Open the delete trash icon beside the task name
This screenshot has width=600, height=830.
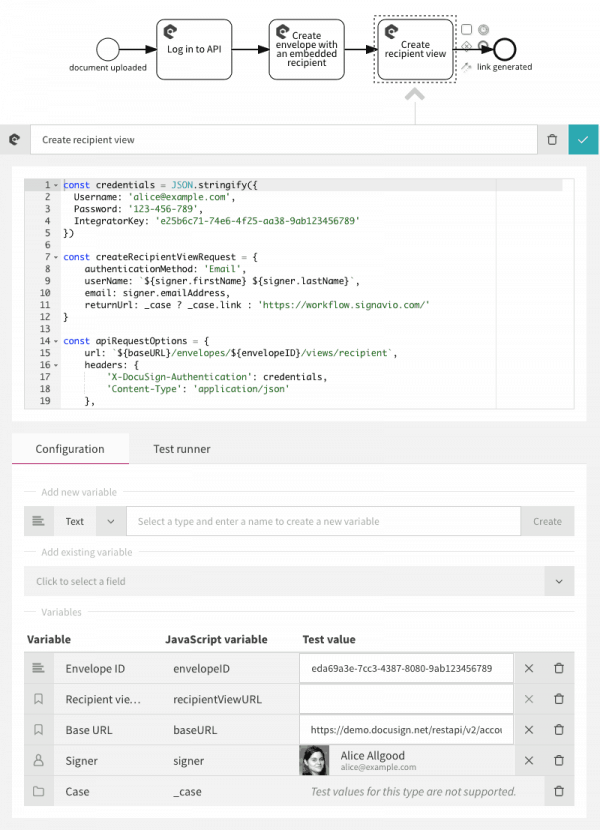tap(552, 139)
